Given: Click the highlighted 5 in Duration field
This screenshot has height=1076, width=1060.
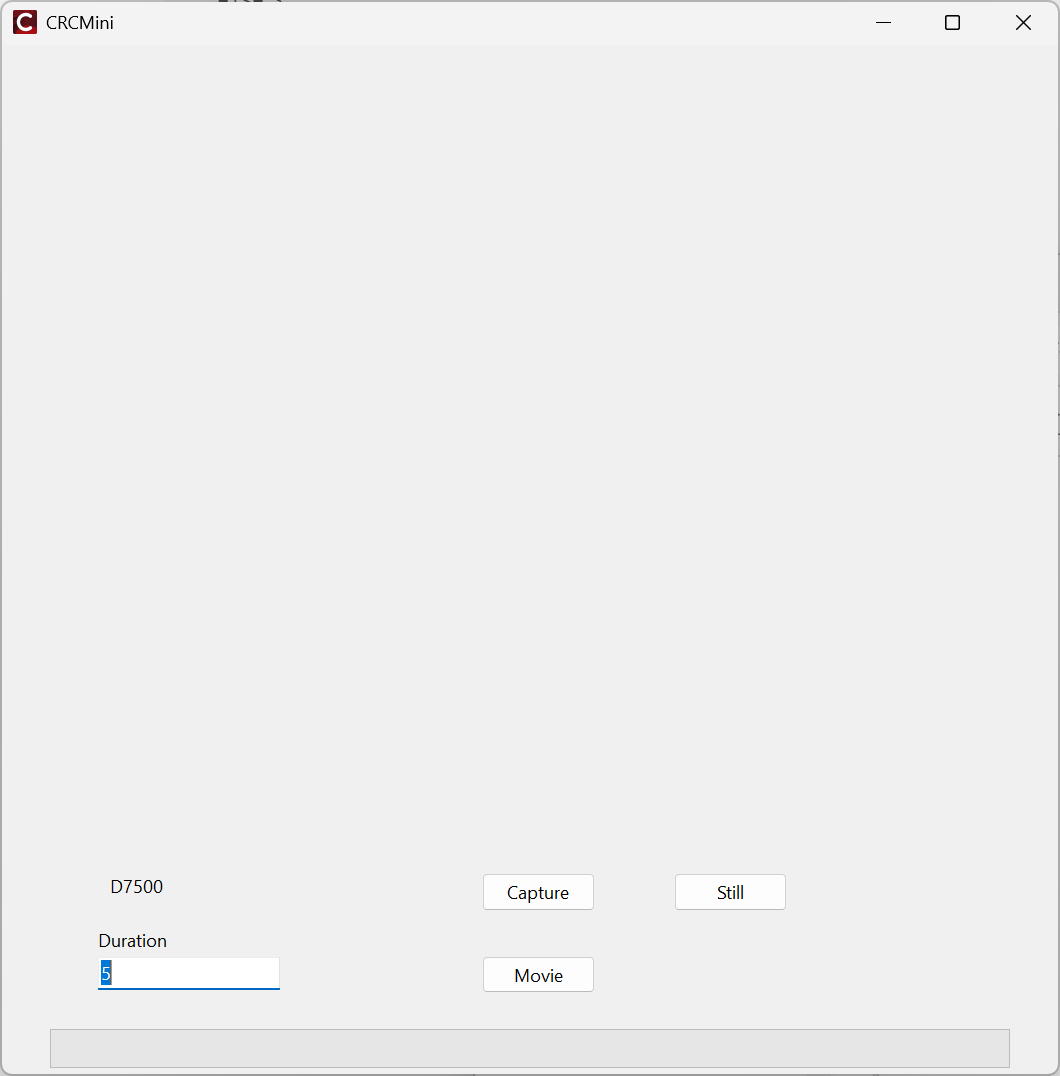Looking at the screenshot, I should pos(106,973).
